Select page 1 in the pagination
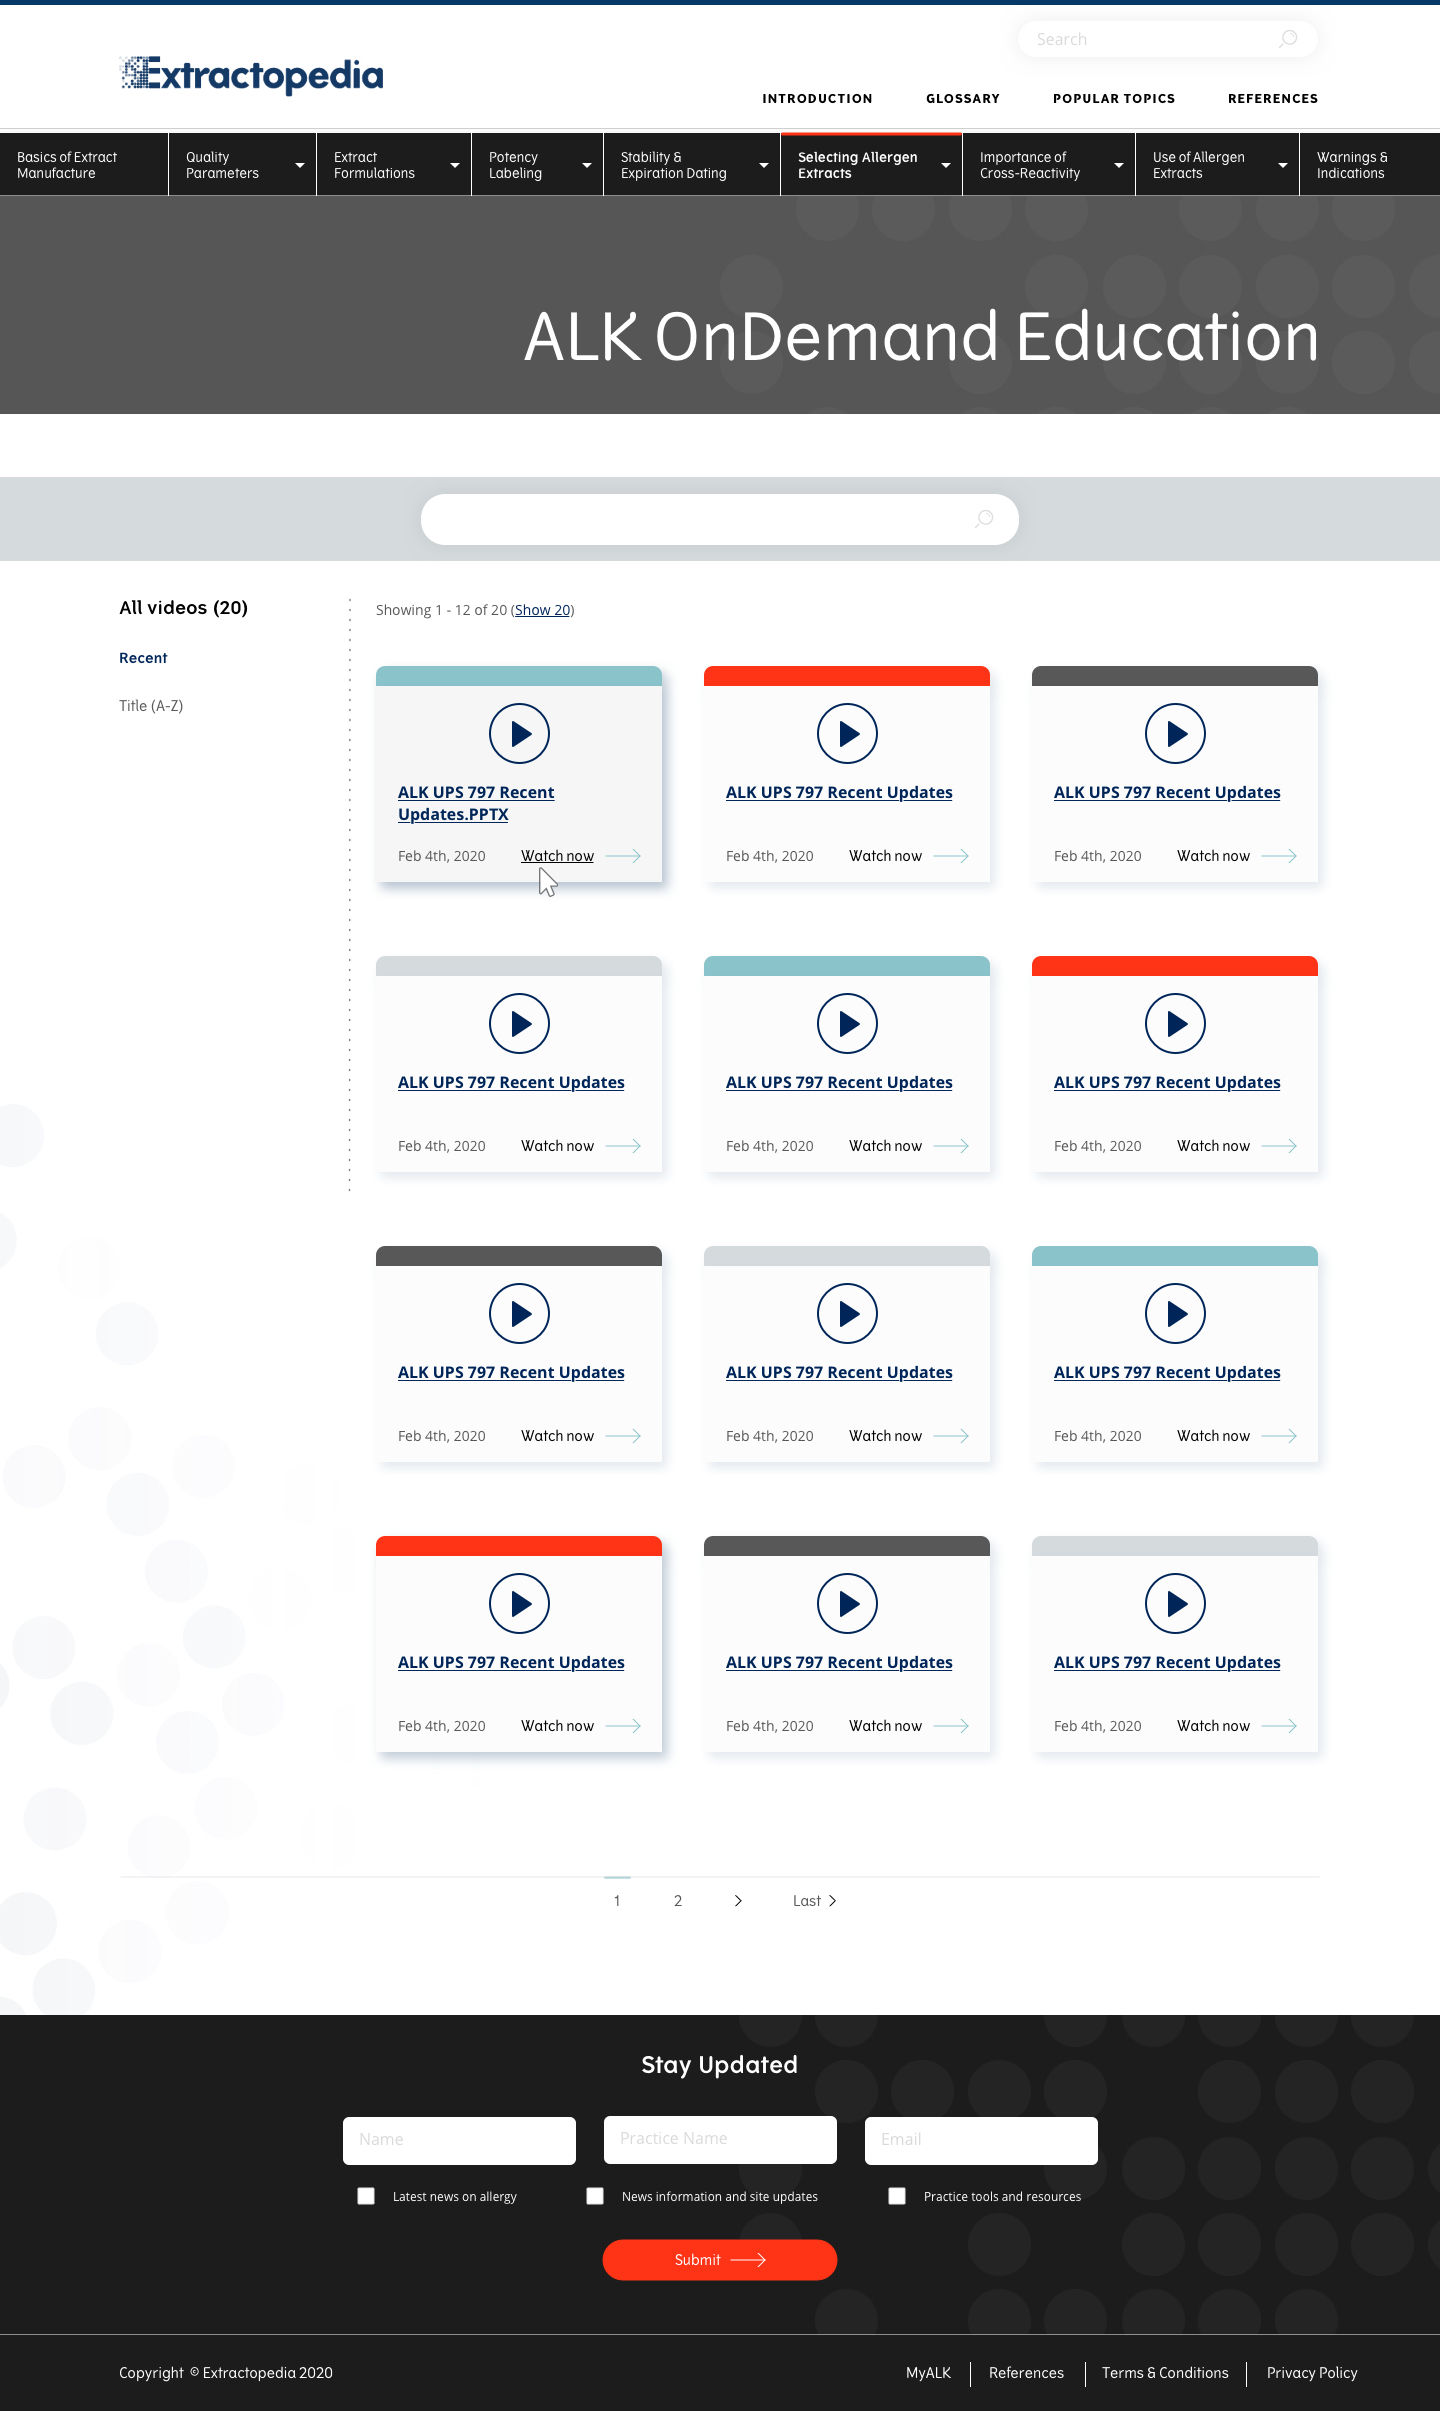 [617, 1901]
